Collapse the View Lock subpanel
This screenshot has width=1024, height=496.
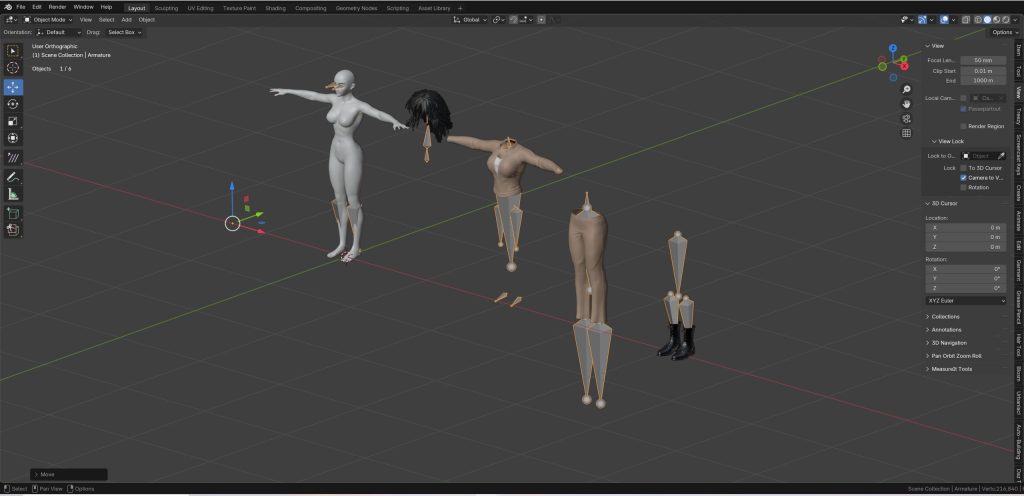point(950,141)
